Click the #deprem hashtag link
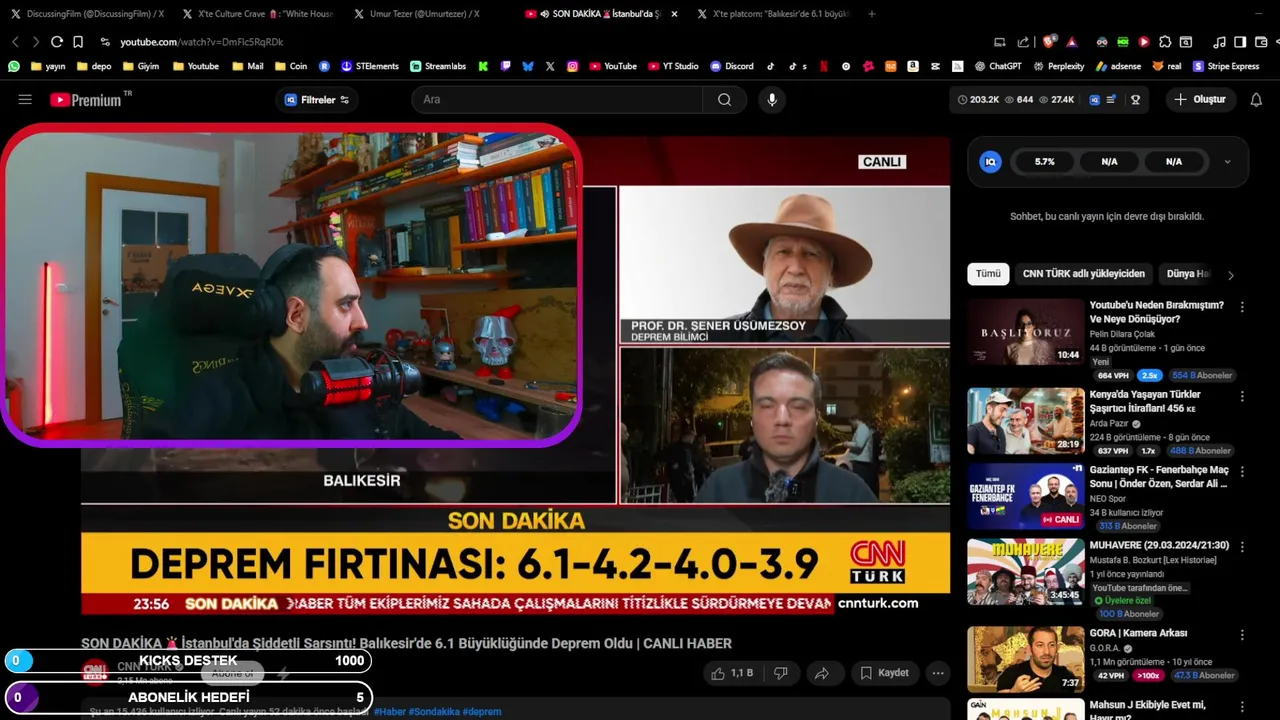Viewport: 1280px width, 720px height. [x=481, y=712]
